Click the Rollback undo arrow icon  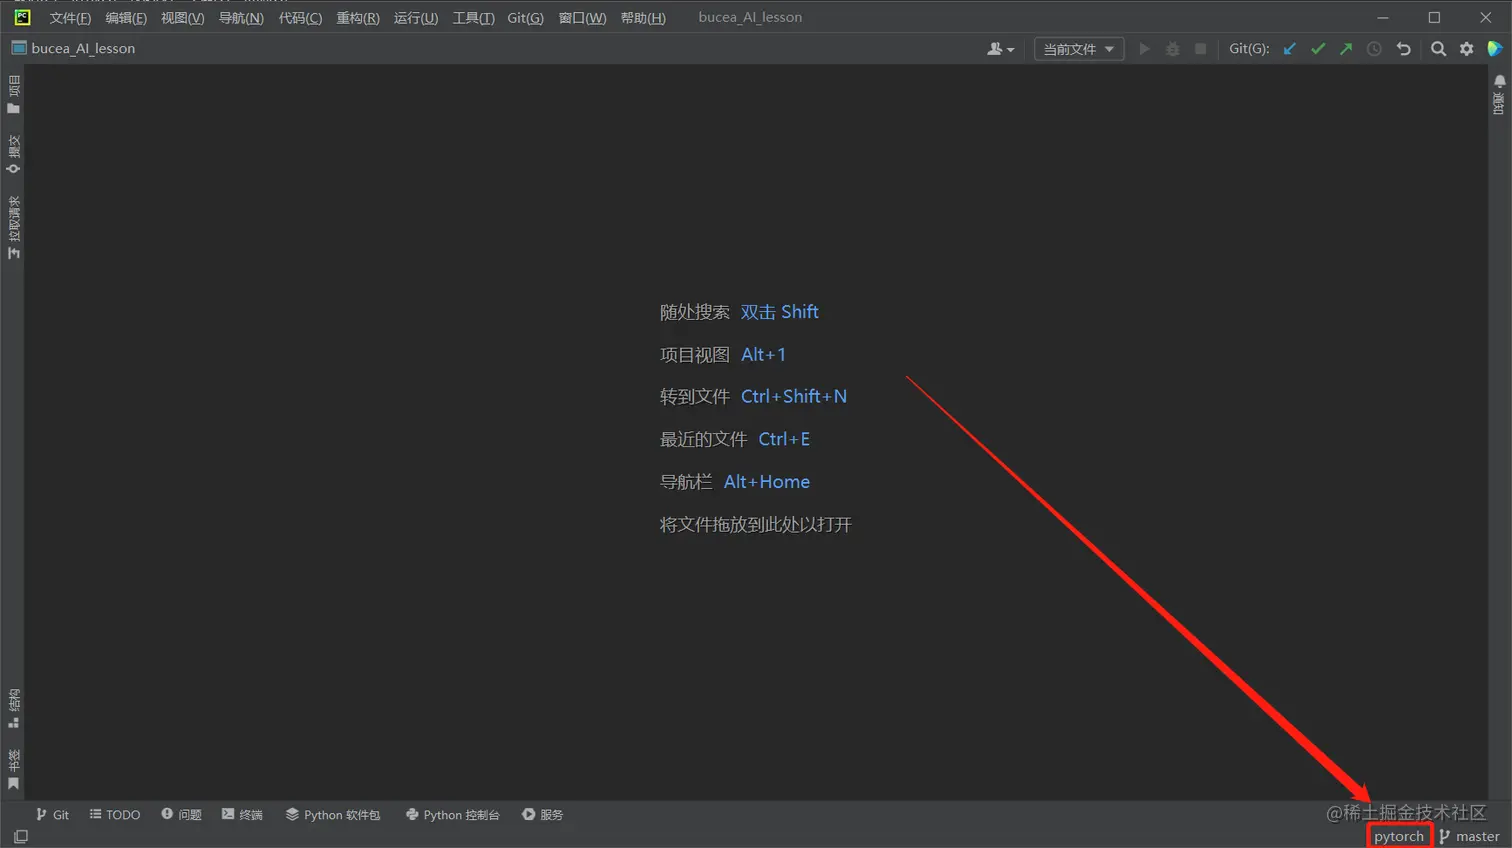[1403, 49]
